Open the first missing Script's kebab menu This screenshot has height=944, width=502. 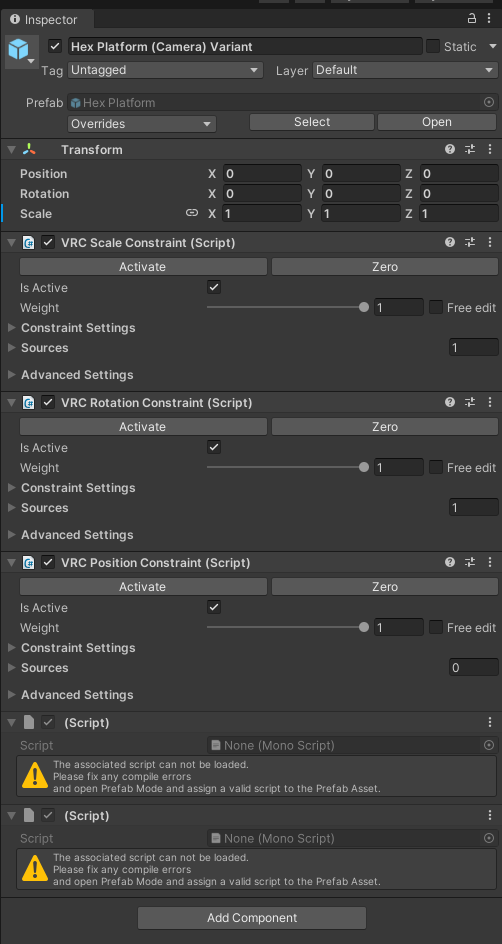coord(490,722)
